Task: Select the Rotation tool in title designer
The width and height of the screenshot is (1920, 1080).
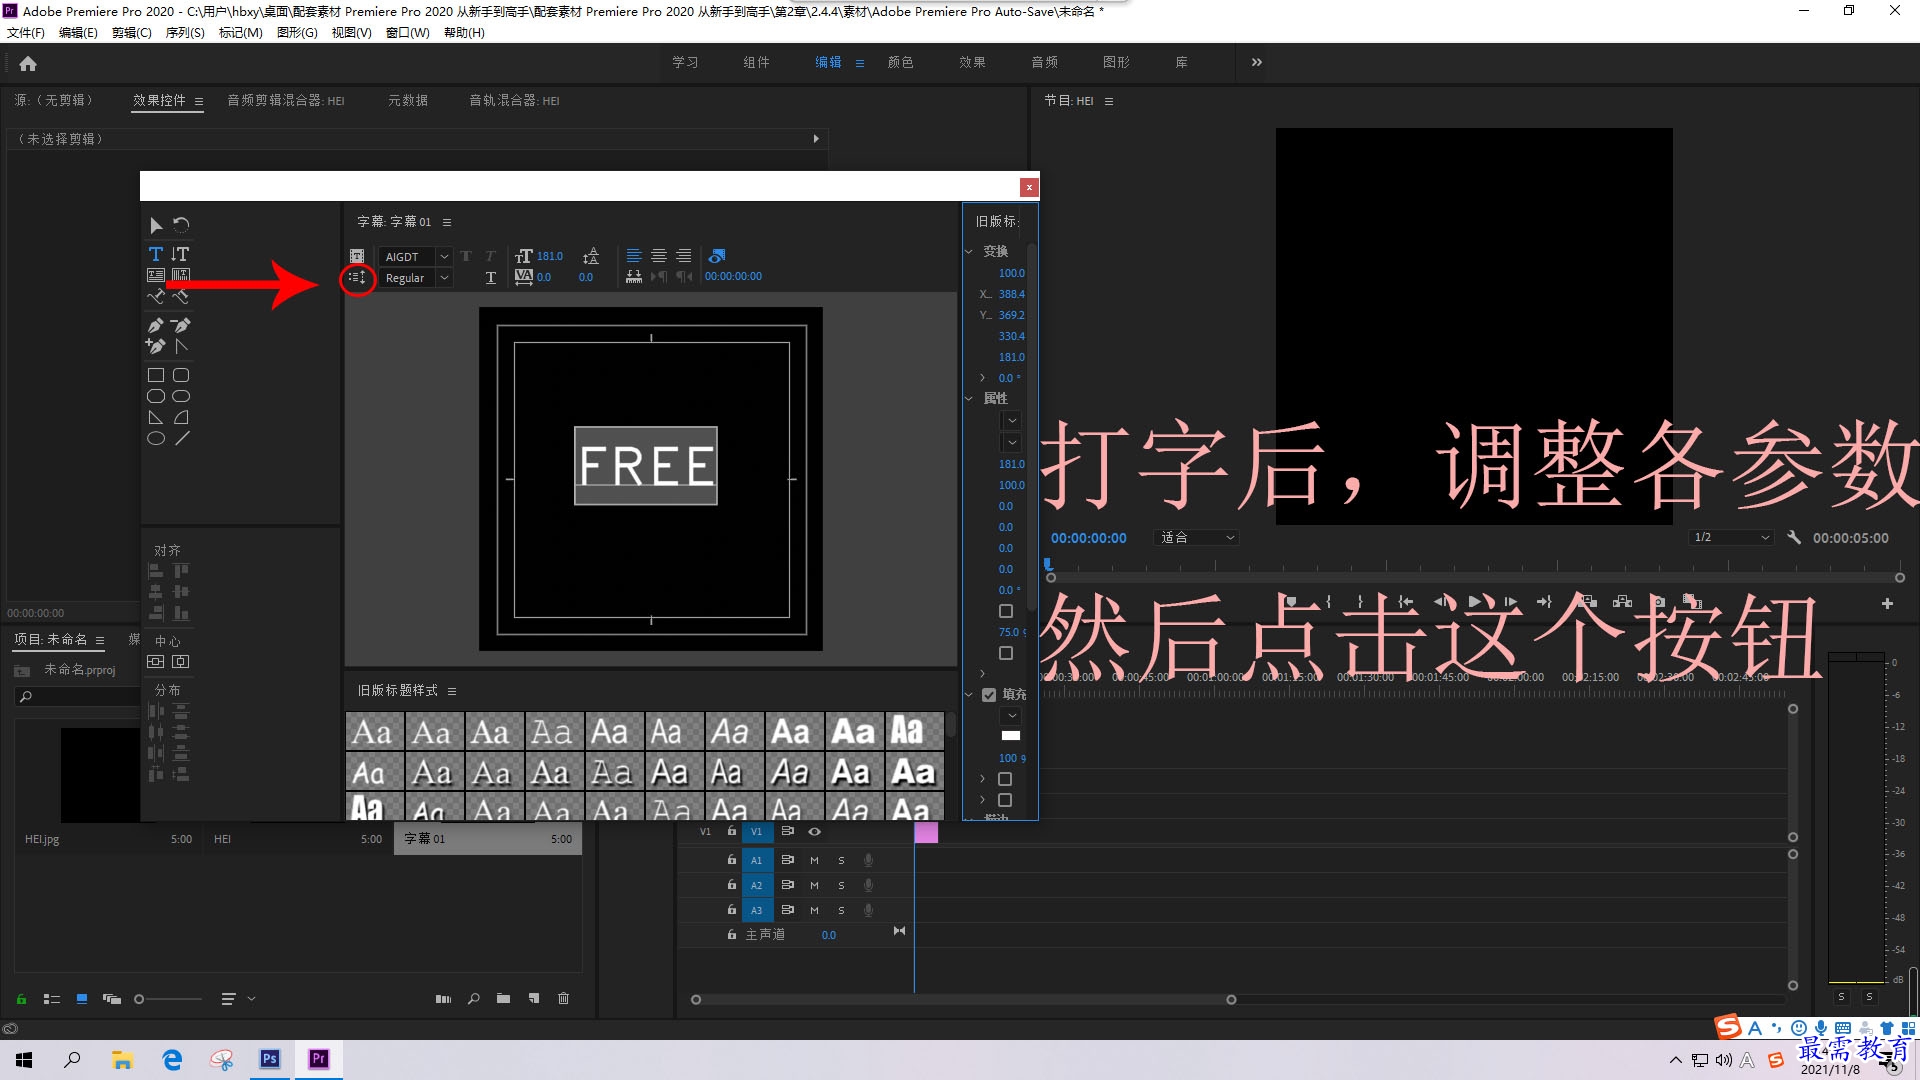Action: pyautogui.click(x=181, y=225)
